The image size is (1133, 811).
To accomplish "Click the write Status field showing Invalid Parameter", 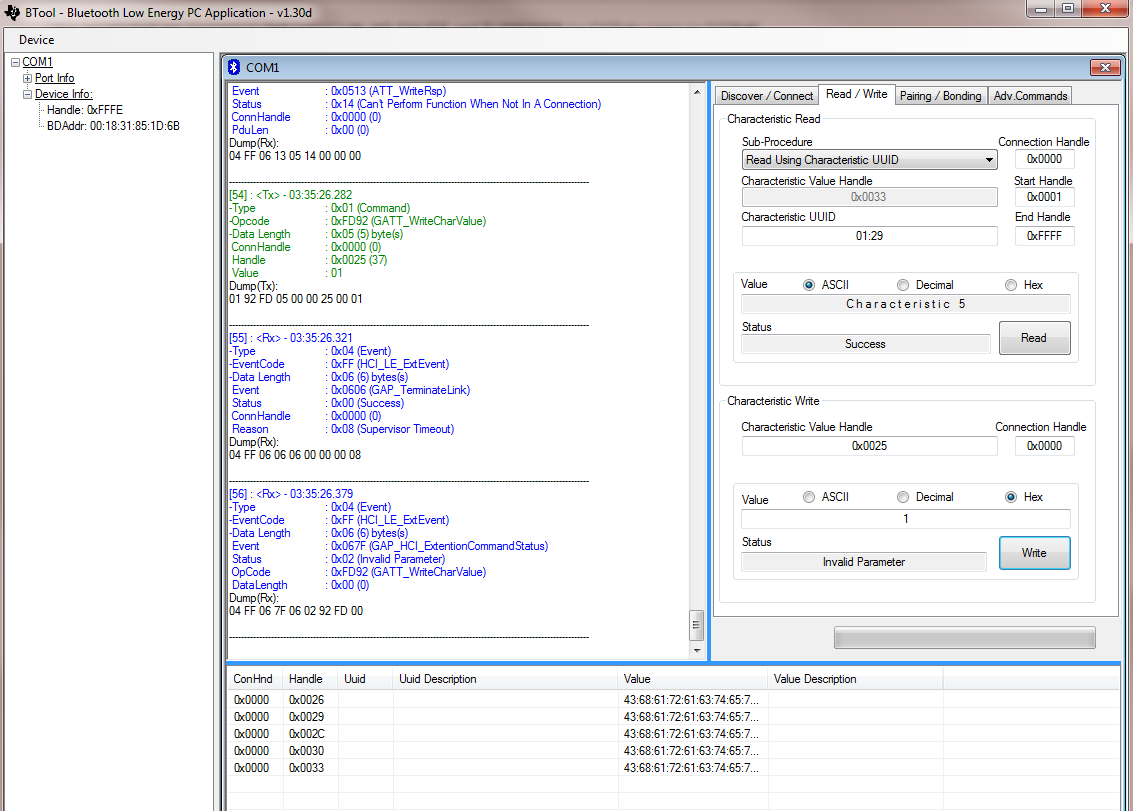I will pyautogui.click(x=863, y=562).
